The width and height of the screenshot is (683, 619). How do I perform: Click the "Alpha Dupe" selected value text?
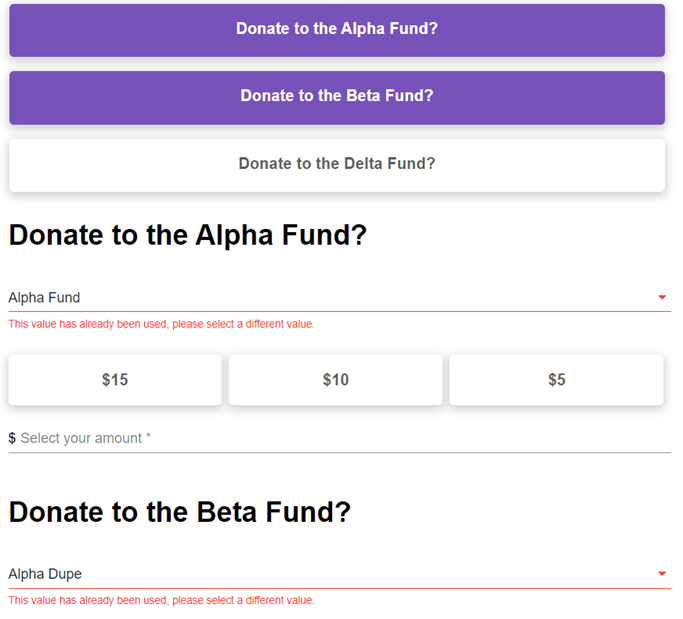(x=45, y=574)
